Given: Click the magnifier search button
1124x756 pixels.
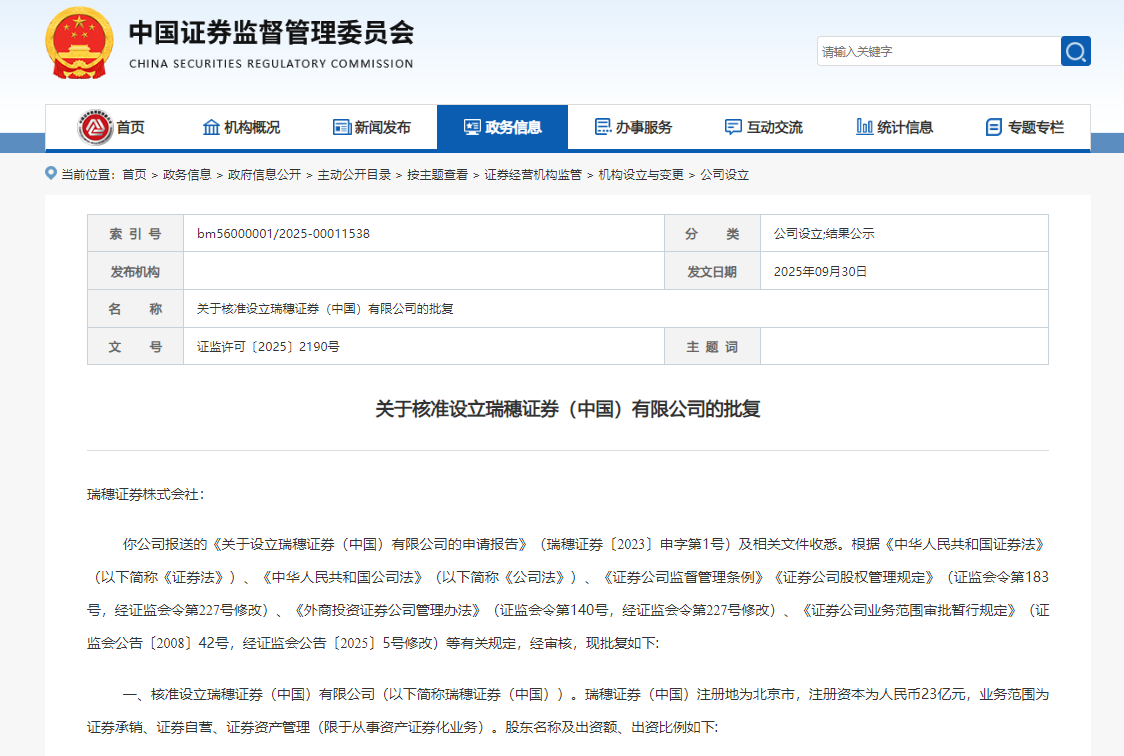Looking at the screenshot, I should [x=1076, y=51].
